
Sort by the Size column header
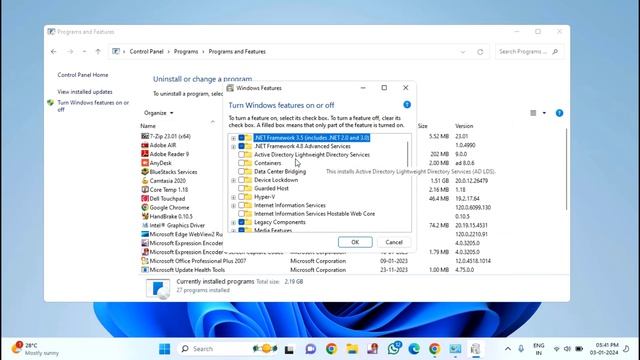[422, 126]
